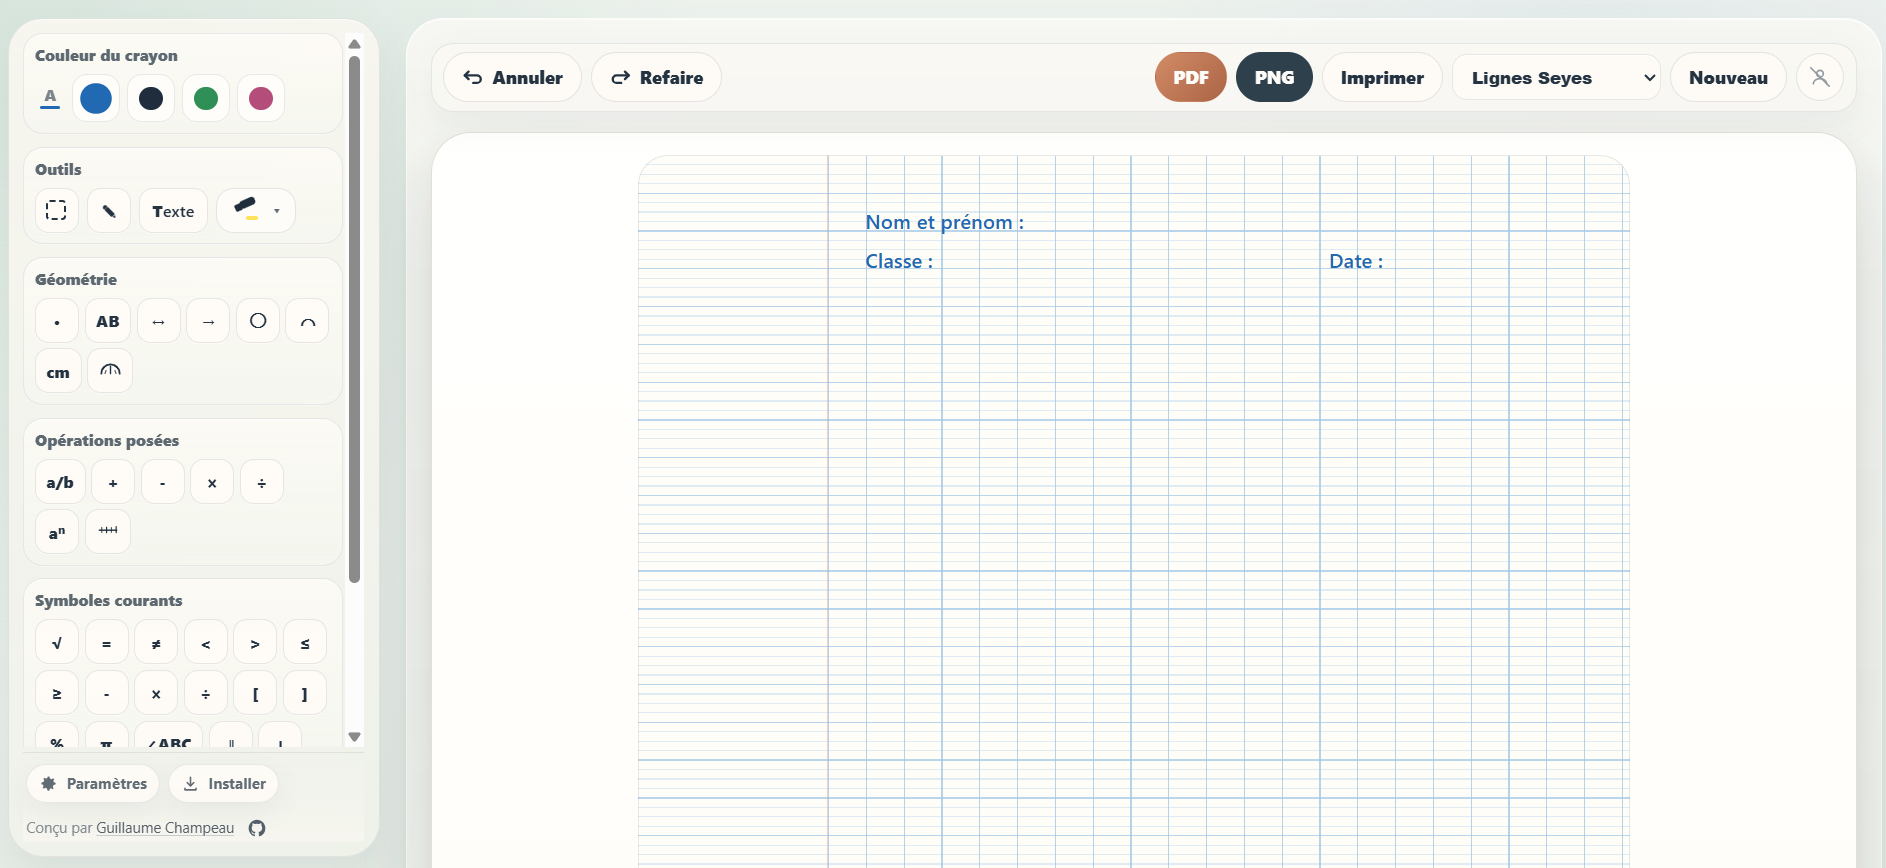The image size is (1886, 868).
Task: Click the sidebar scroll down arrow
Action: pyautogui.click(x=354, y=737)
